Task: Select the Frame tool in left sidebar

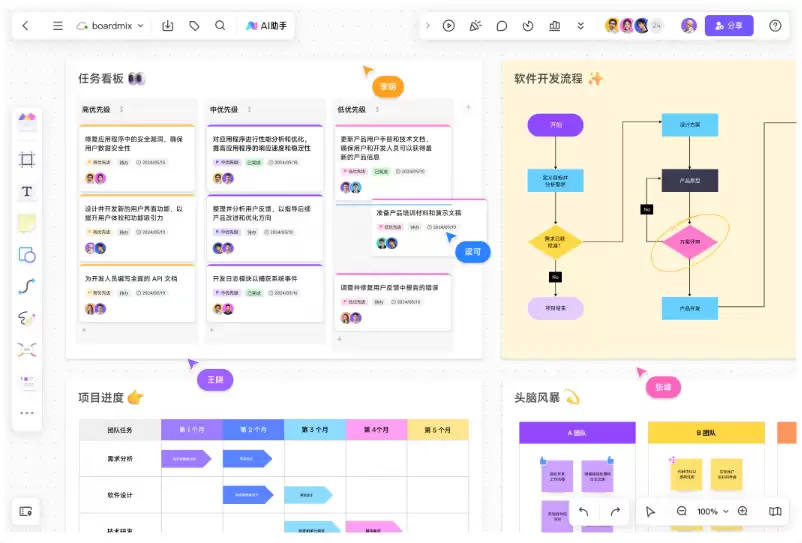Action: click(27, 160)
